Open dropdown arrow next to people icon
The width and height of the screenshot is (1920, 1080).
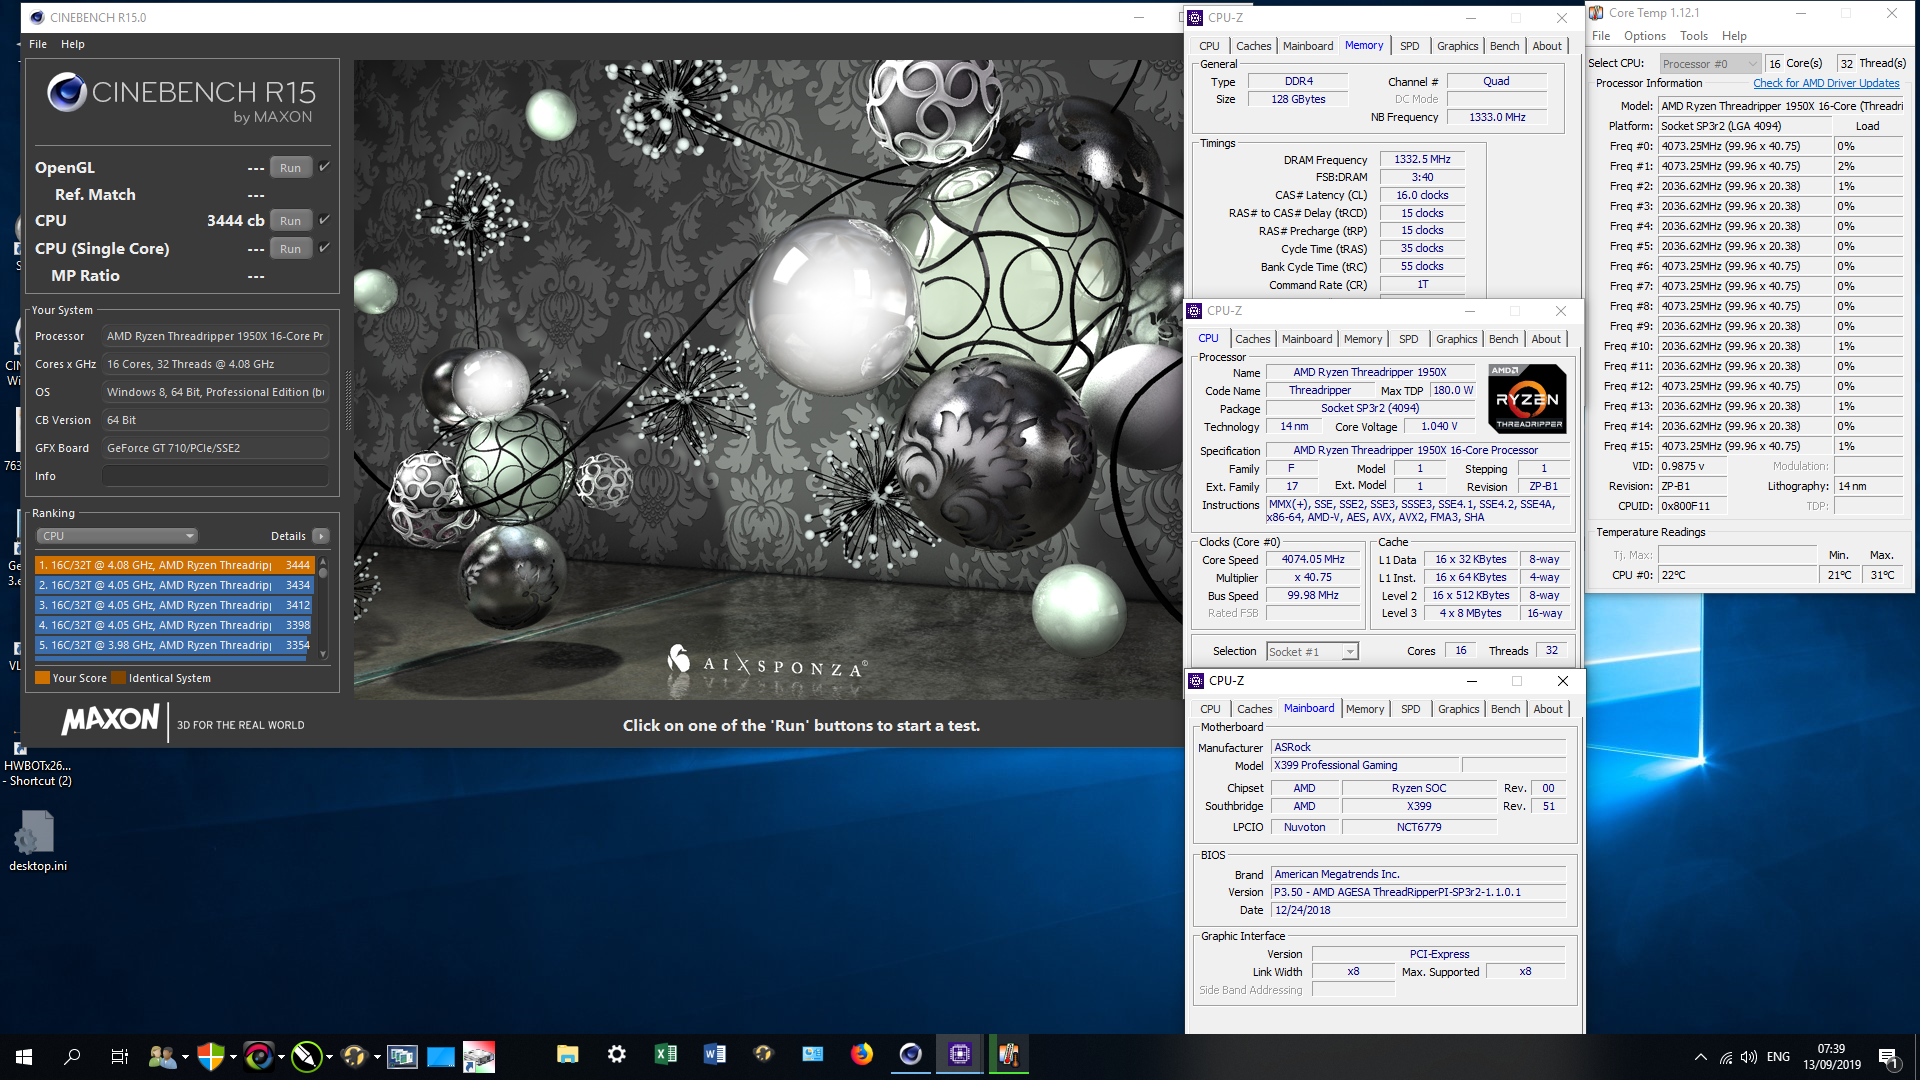(185, 1056)
